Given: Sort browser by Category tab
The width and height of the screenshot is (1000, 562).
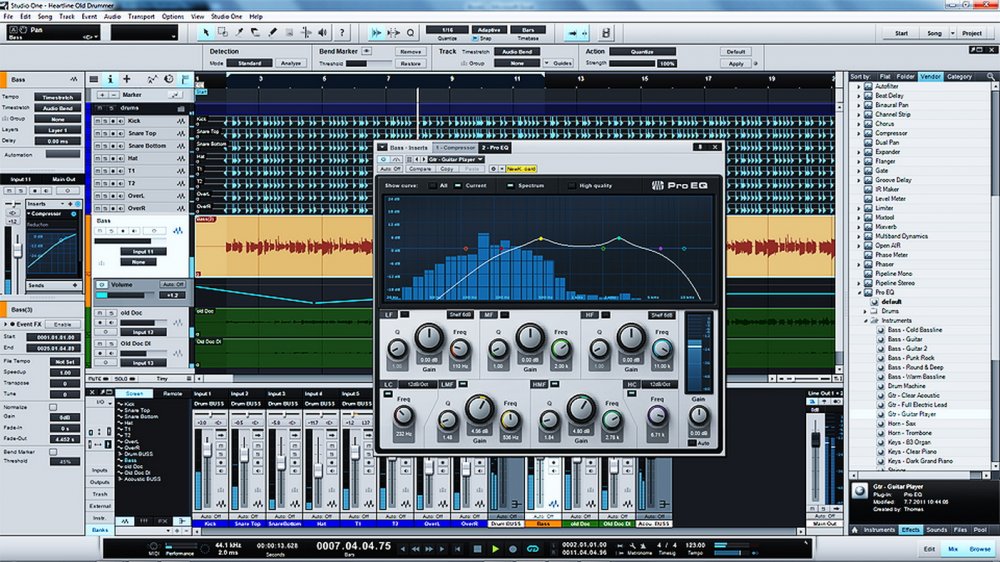Looking at the screenshot, I should click(959, 77).
